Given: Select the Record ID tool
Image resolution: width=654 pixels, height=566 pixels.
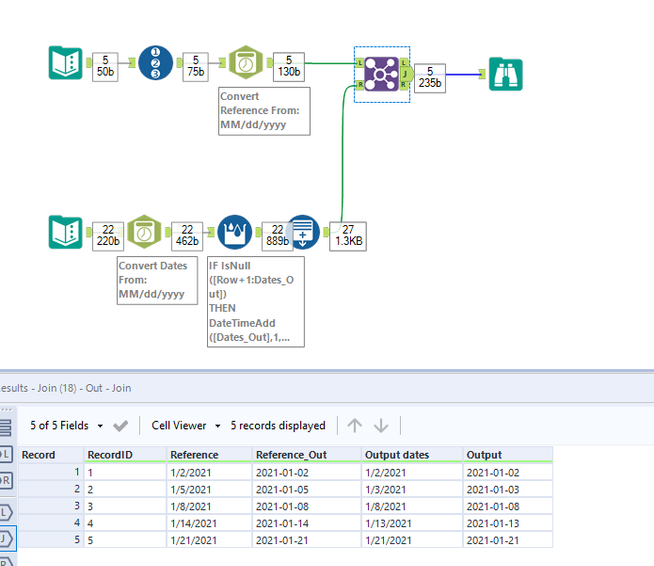Looking at the screenshot, I should 155,63.
